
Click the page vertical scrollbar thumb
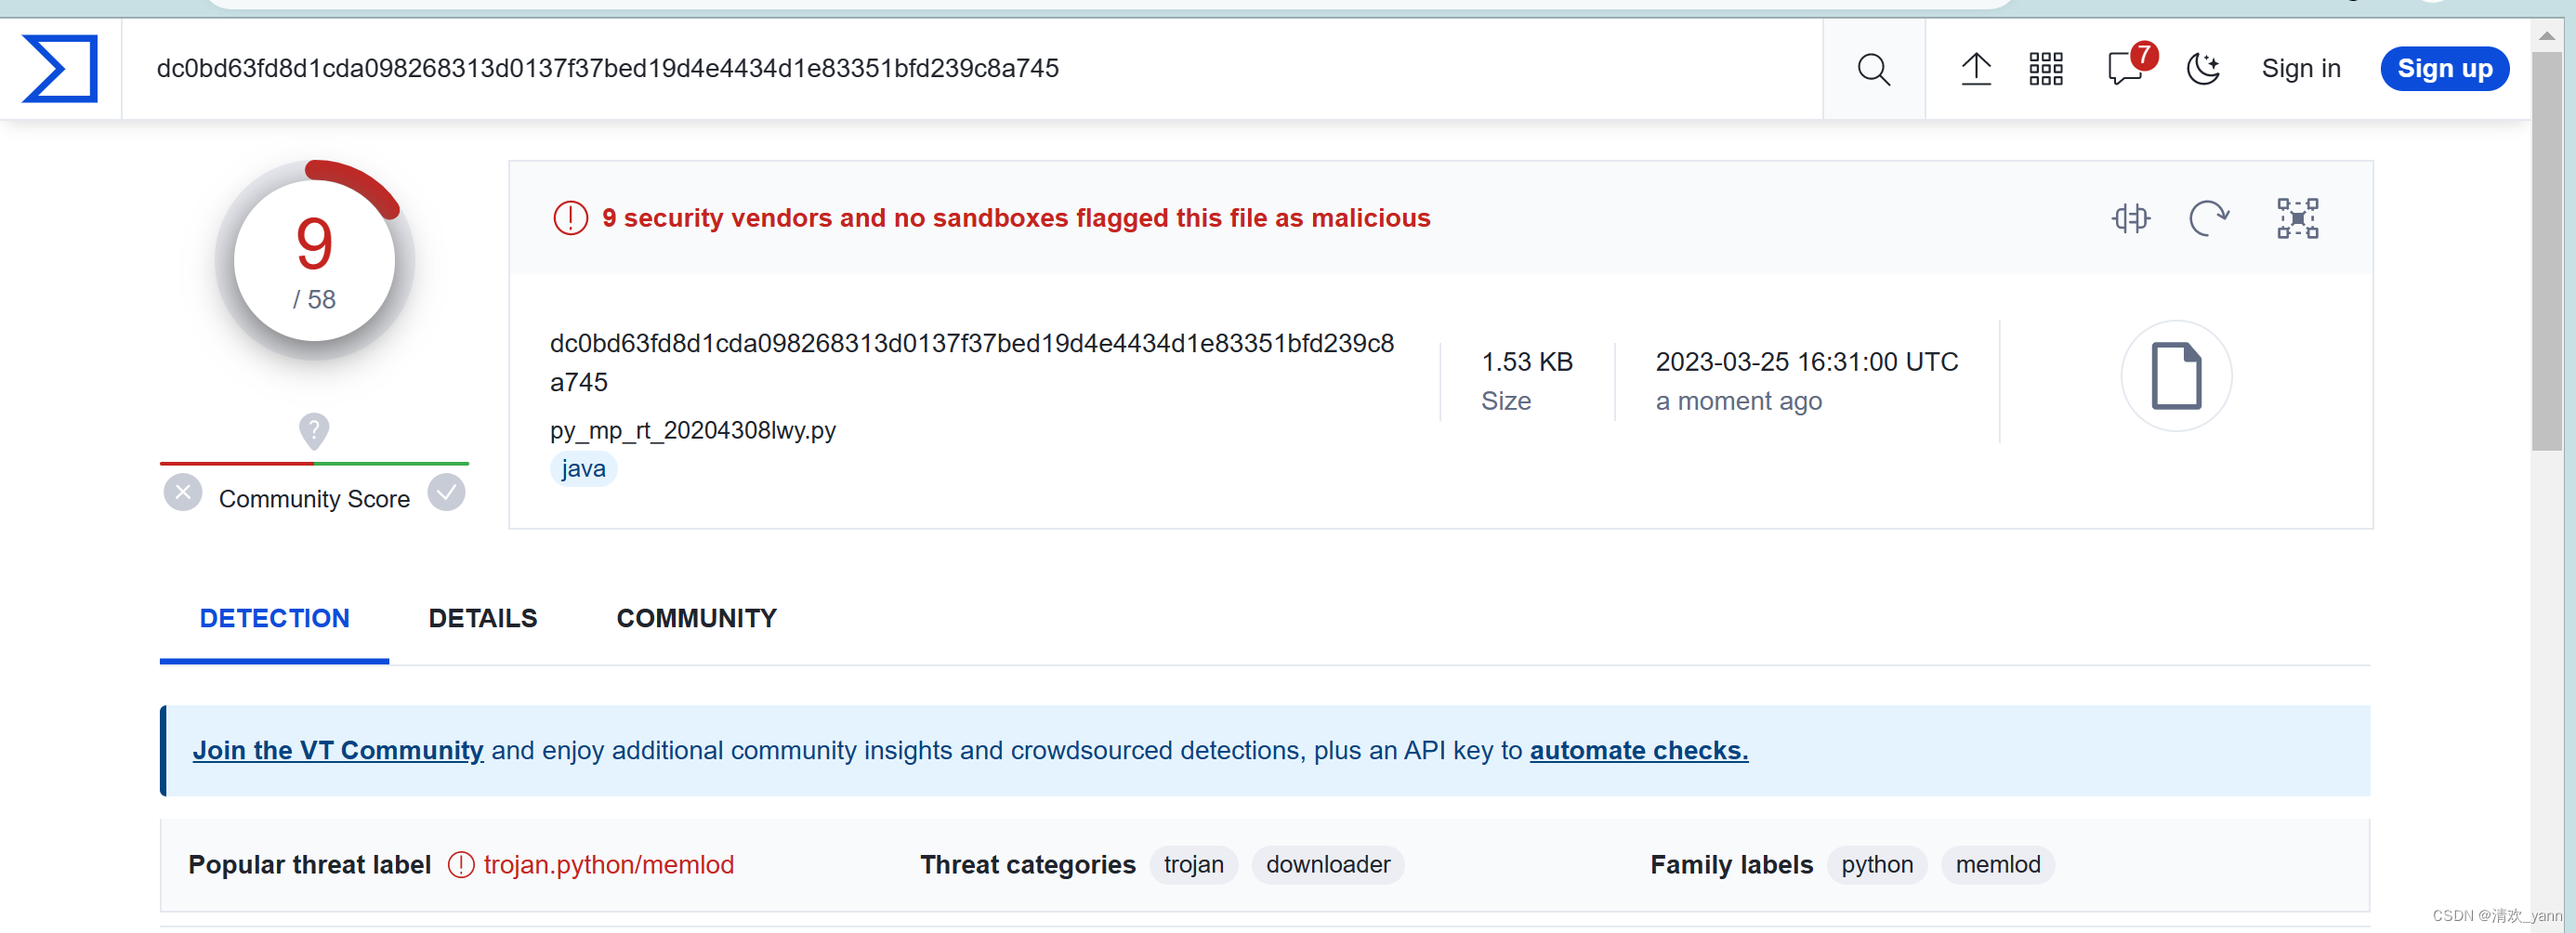click(2546, 250)
